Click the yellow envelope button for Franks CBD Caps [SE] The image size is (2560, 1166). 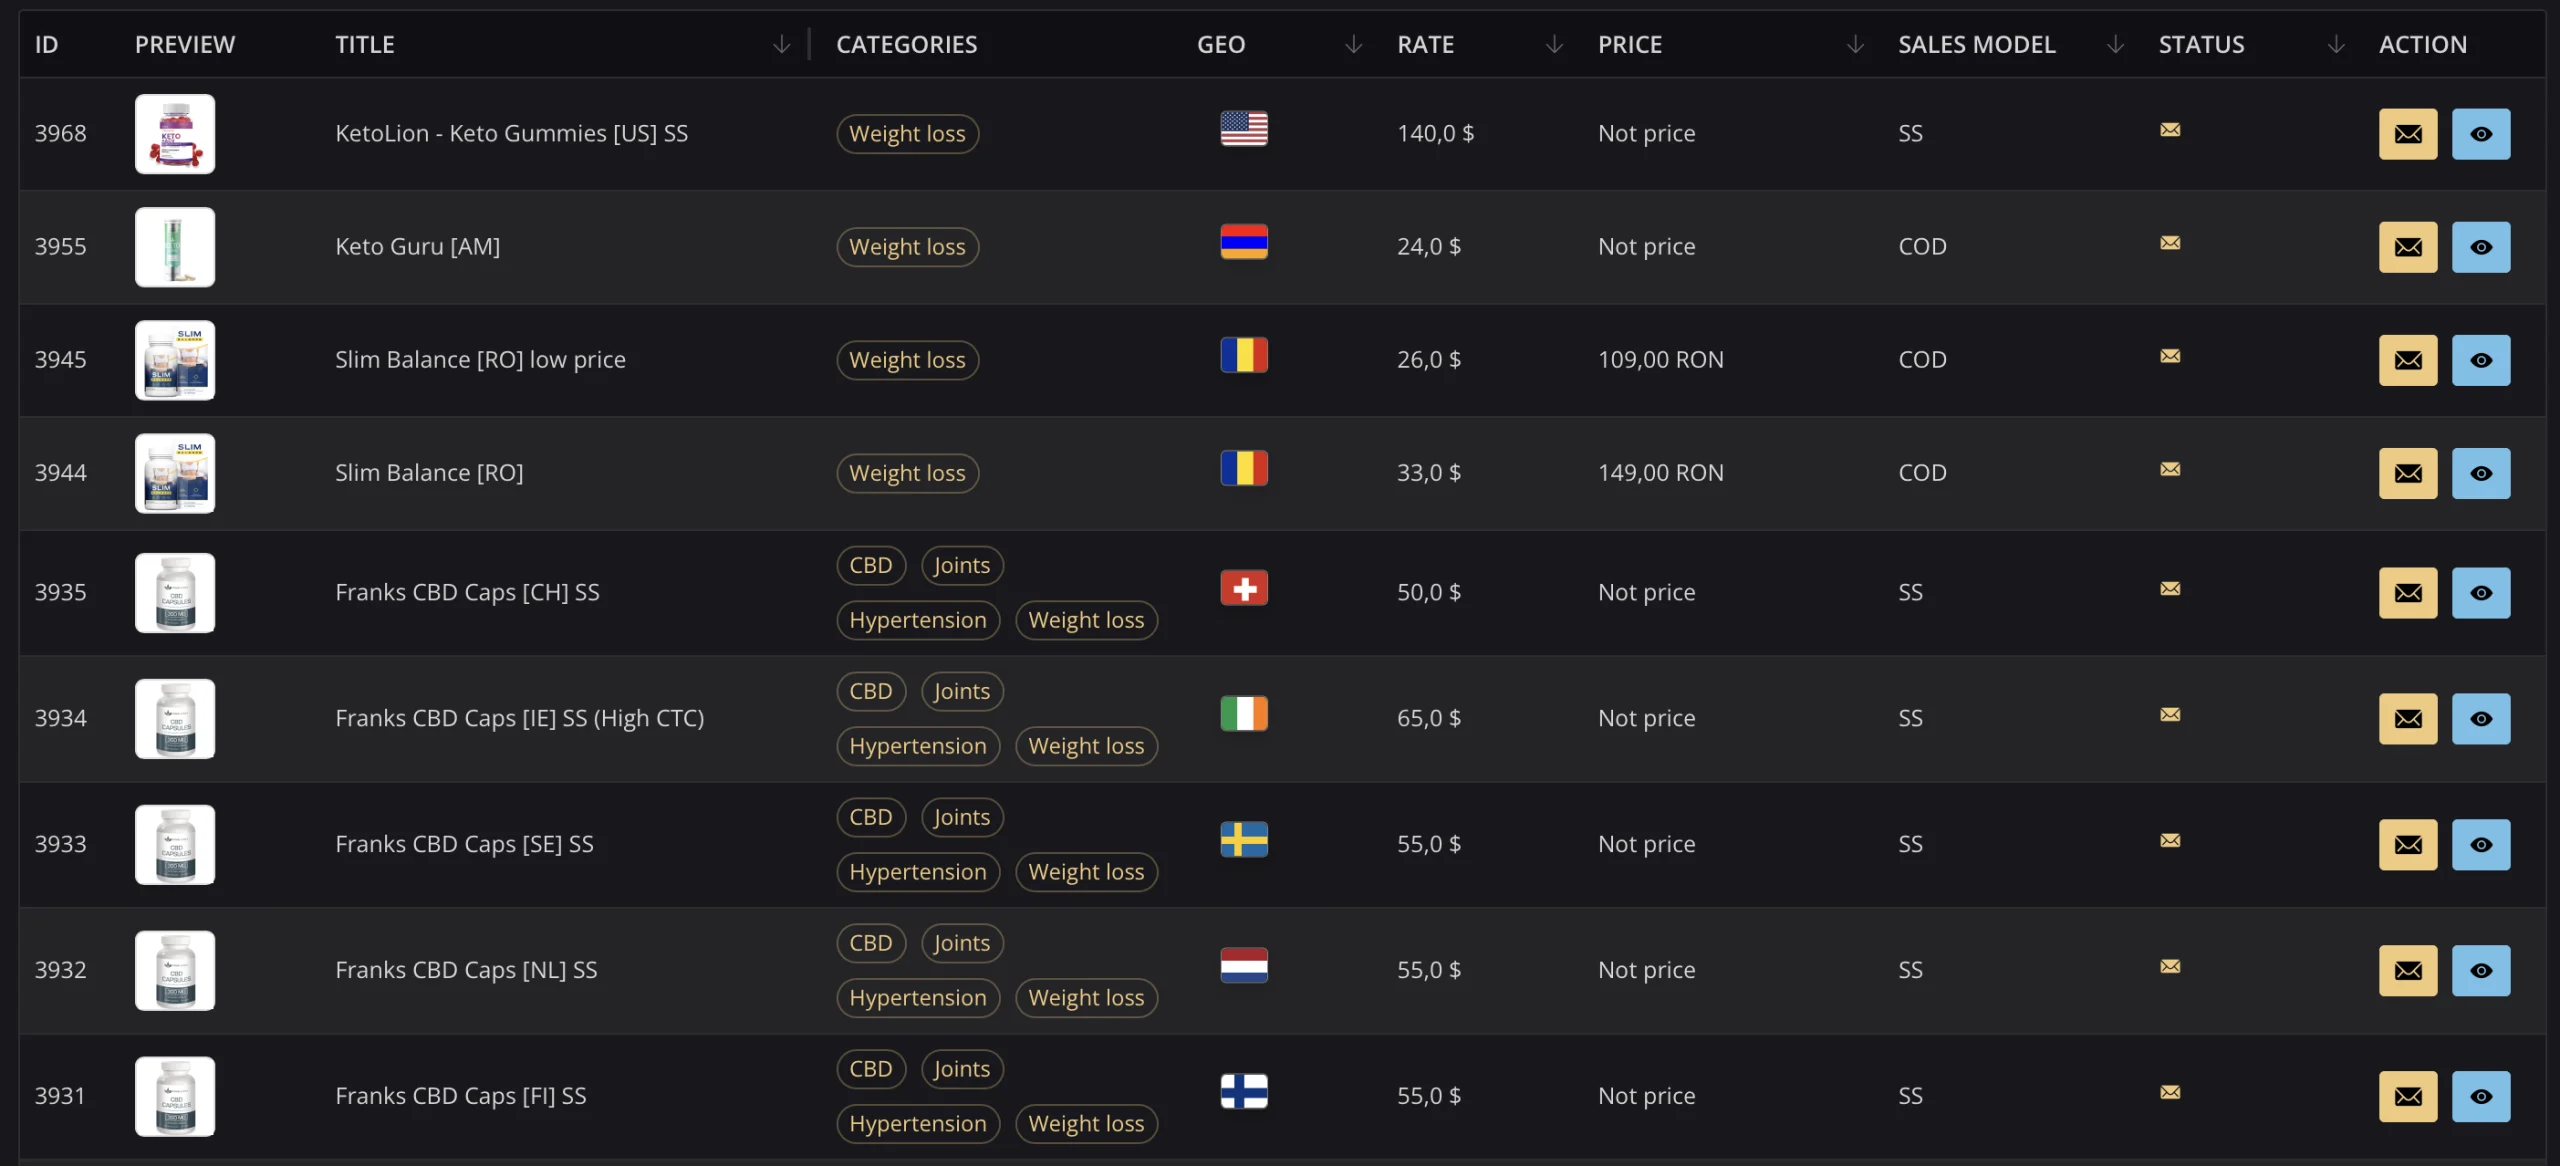[x=2407, y=845]
